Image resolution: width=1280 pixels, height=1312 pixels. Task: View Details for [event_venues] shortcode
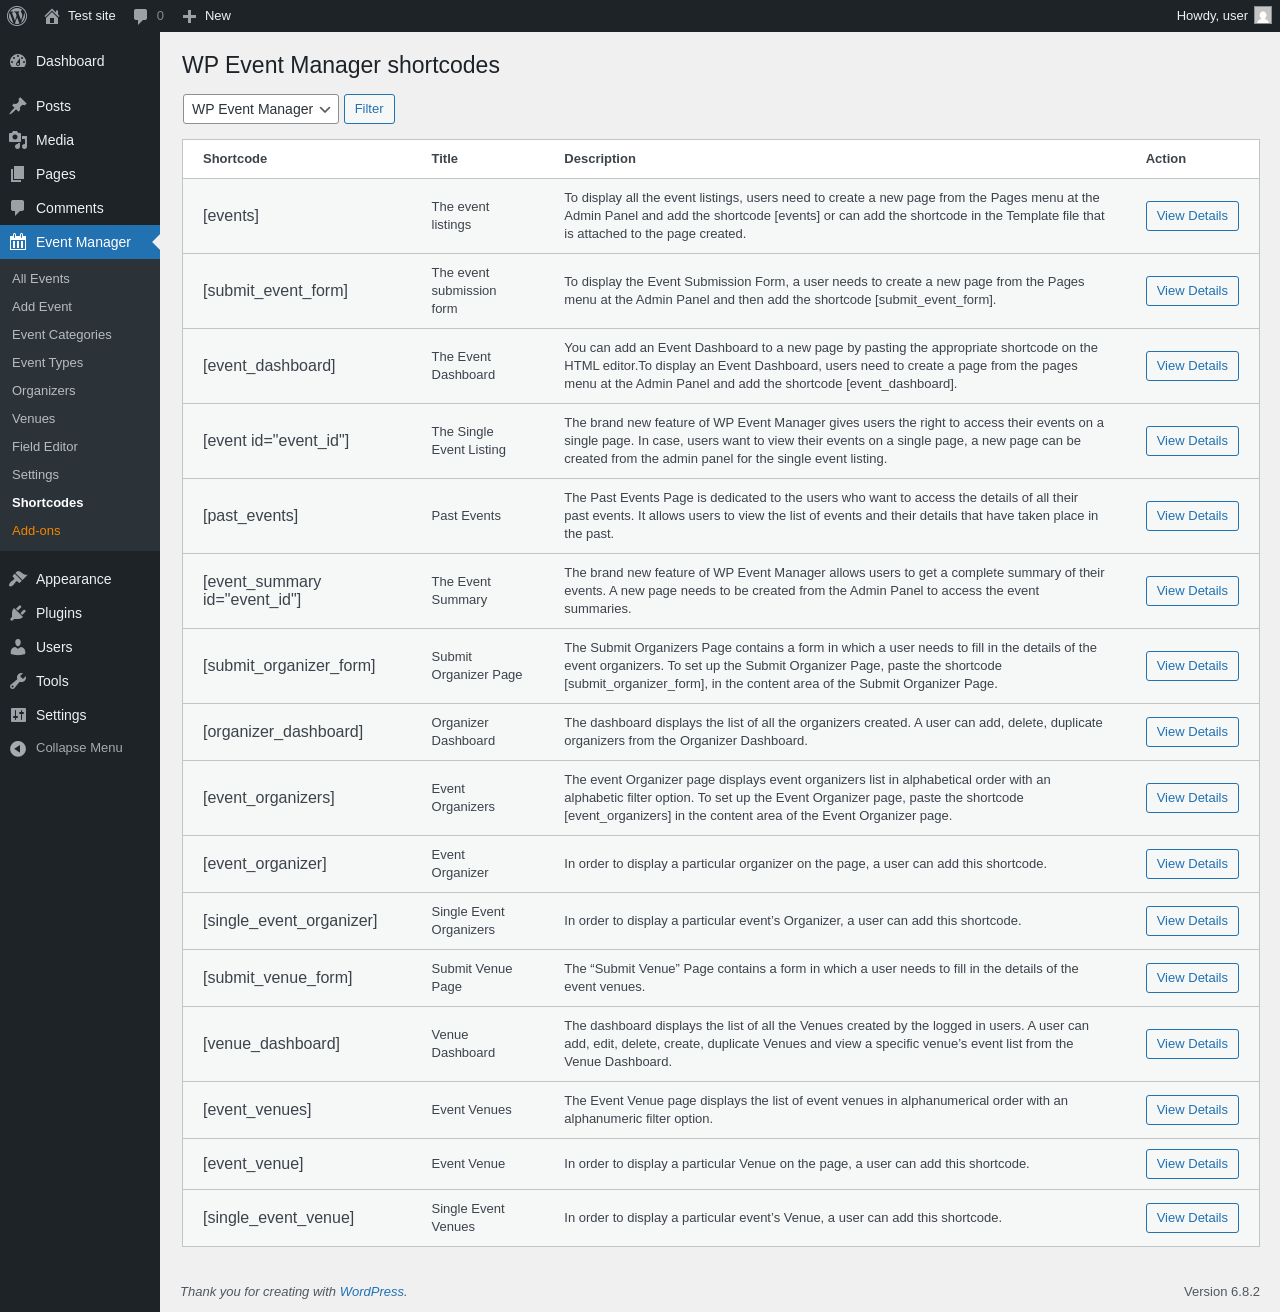point(1192,1110)
